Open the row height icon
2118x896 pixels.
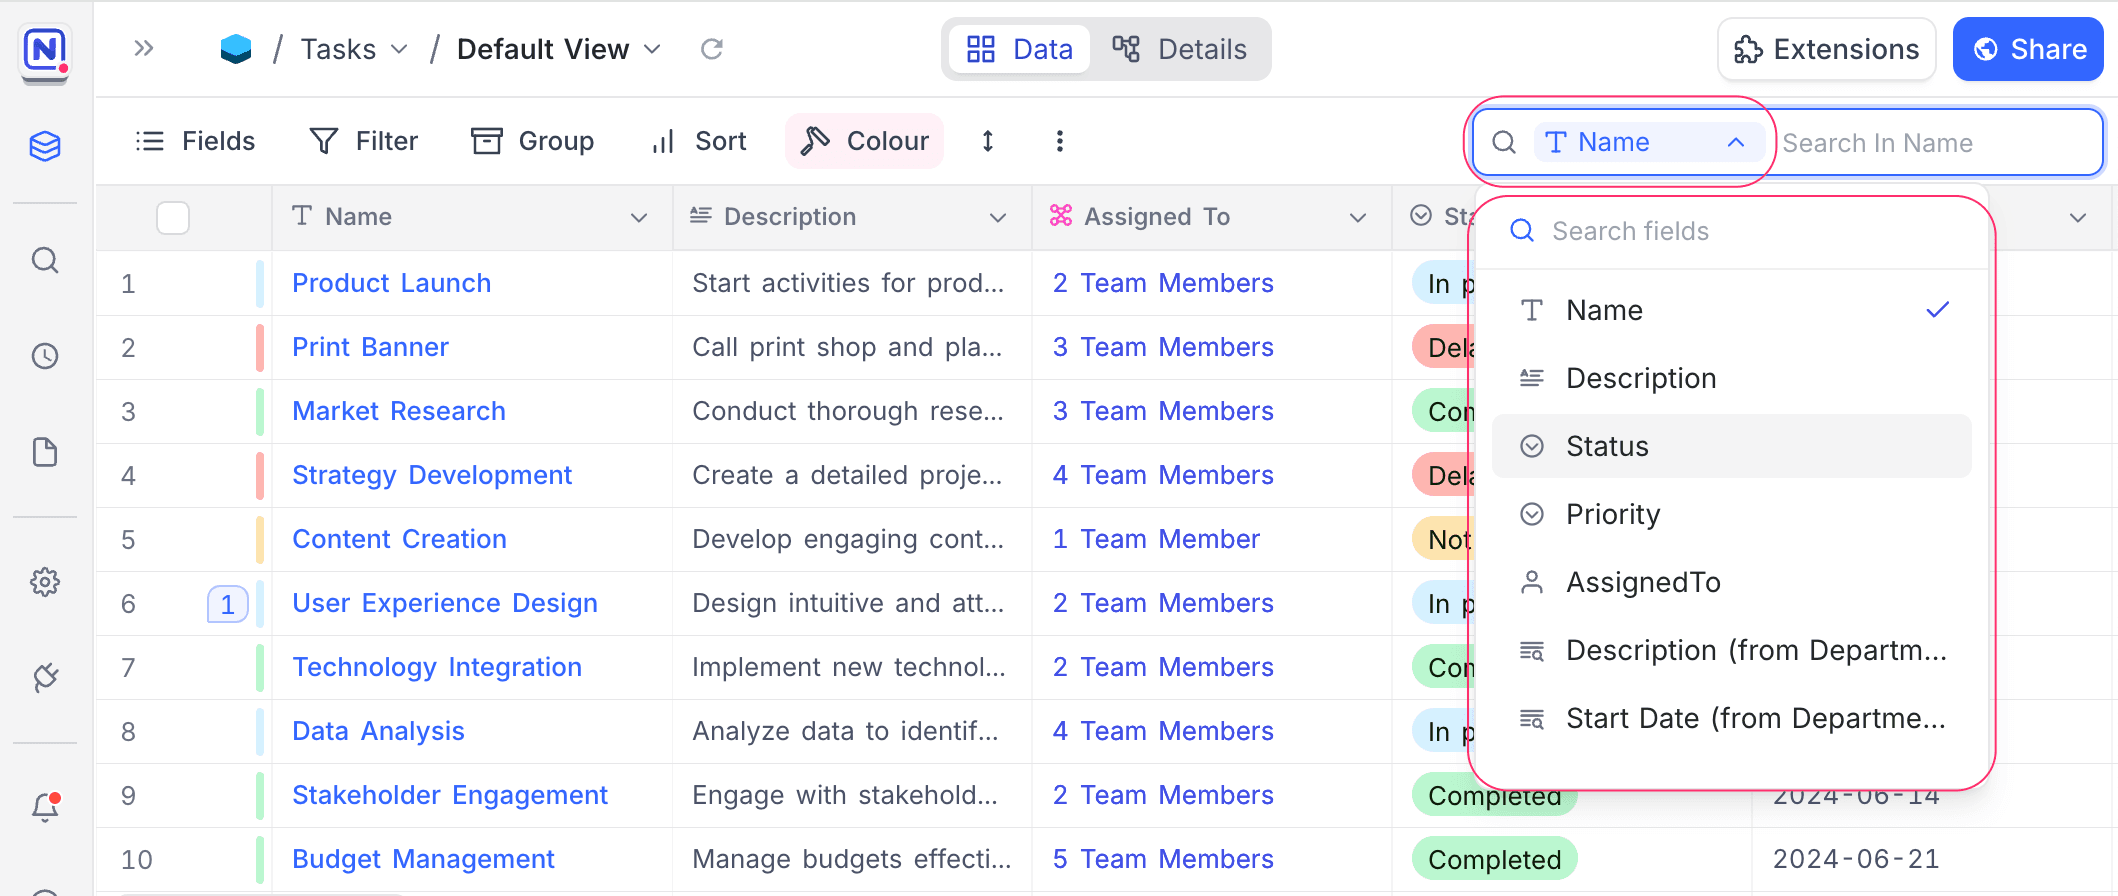987,141
